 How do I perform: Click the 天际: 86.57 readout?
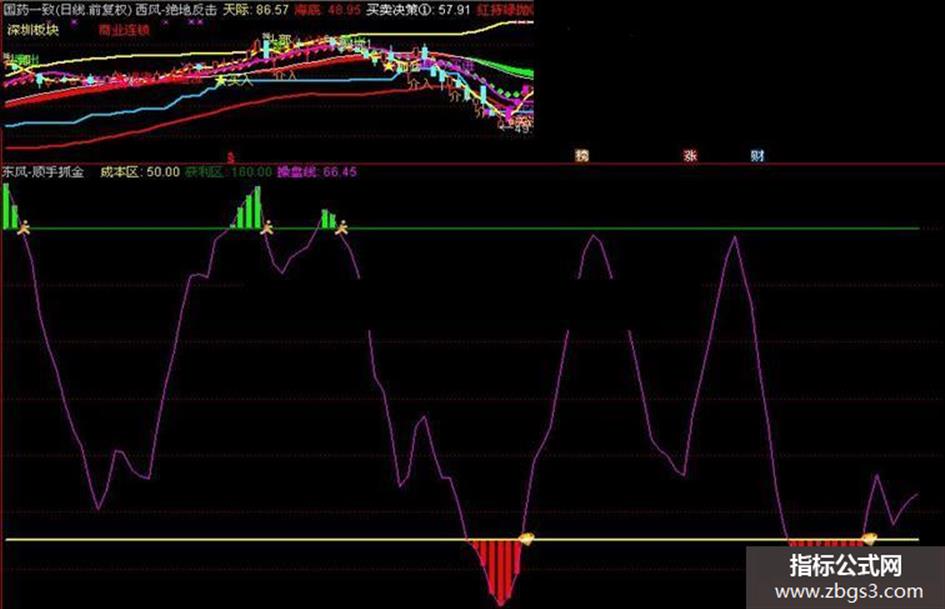tap(256, 10)
